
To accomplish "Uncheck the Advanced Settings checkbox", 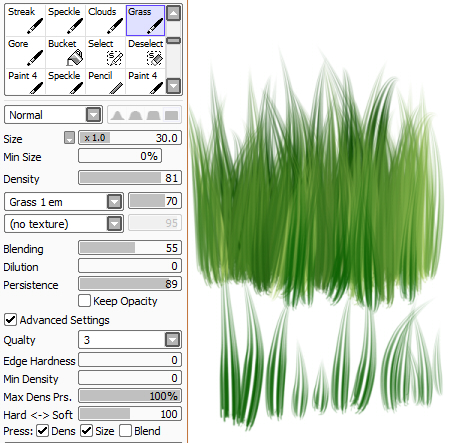I will (10, 319).
